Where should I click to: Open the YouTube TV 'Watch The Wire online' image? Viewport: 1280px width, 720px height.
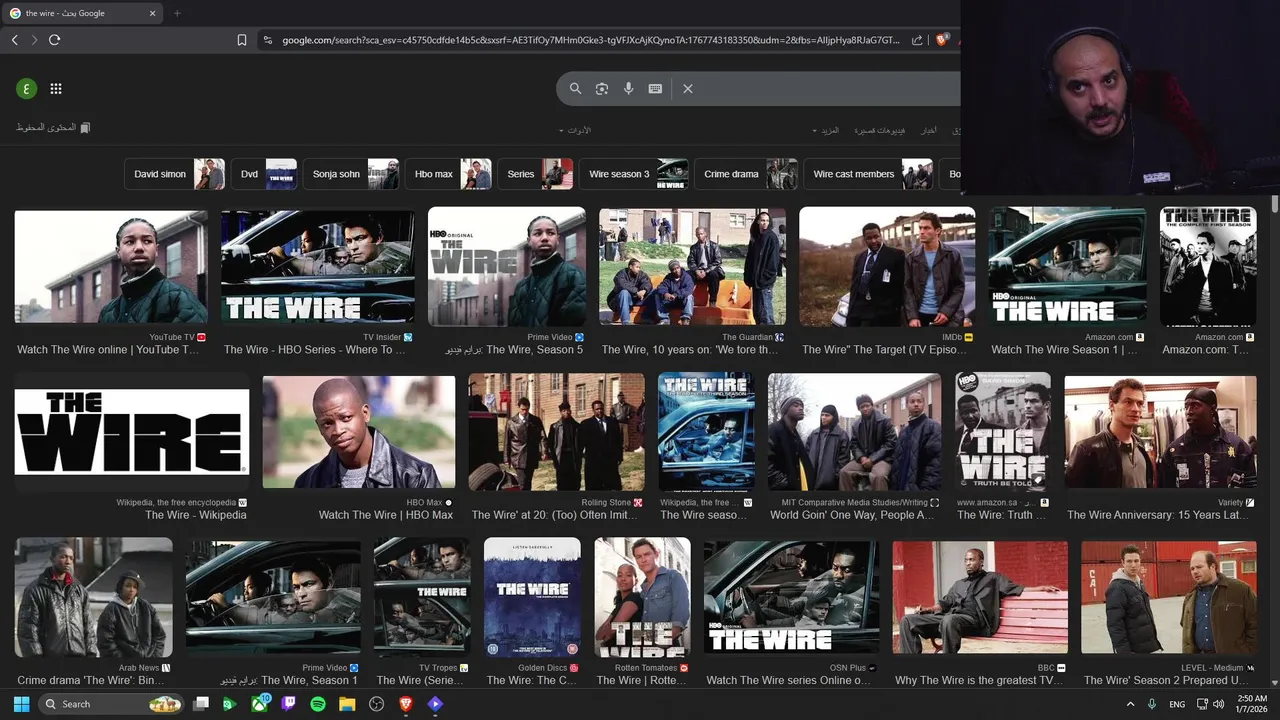pos(111,266)
